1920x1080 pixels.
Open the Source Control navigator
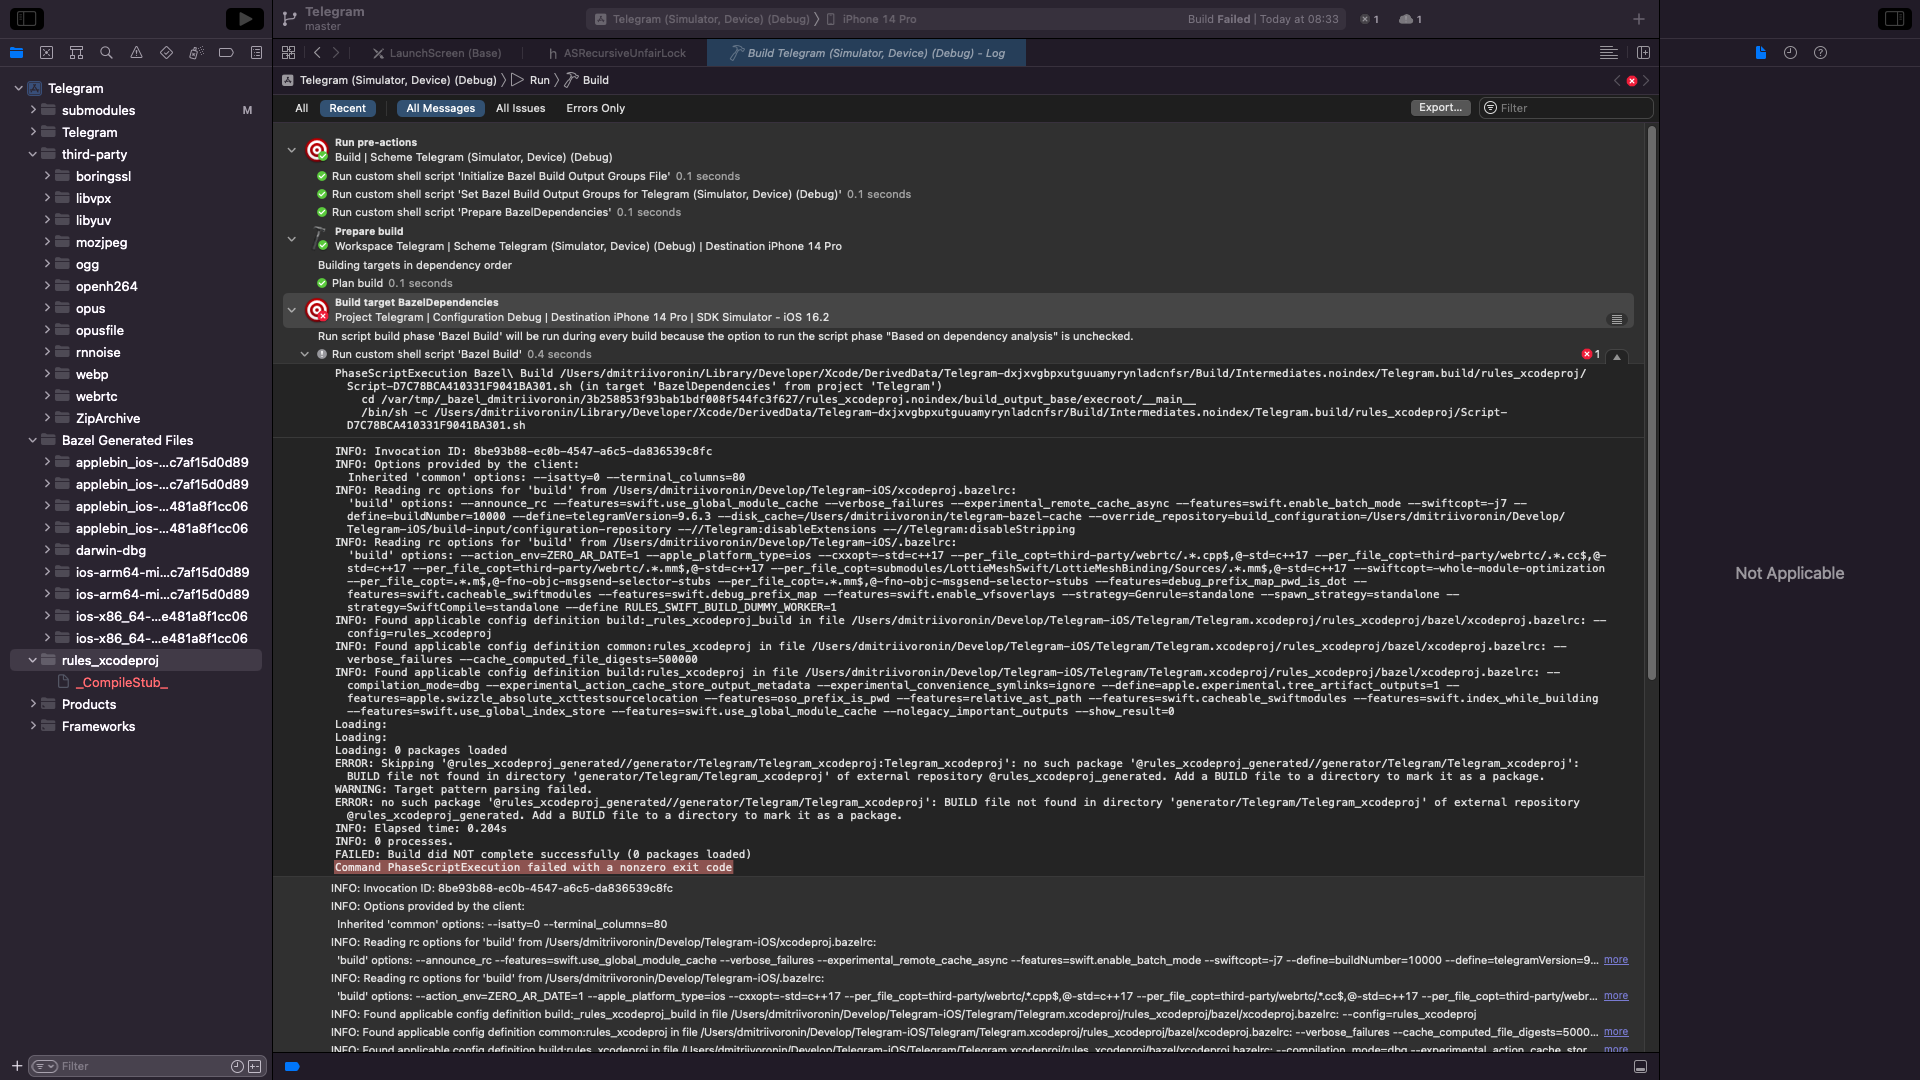(x=46, y=53)
